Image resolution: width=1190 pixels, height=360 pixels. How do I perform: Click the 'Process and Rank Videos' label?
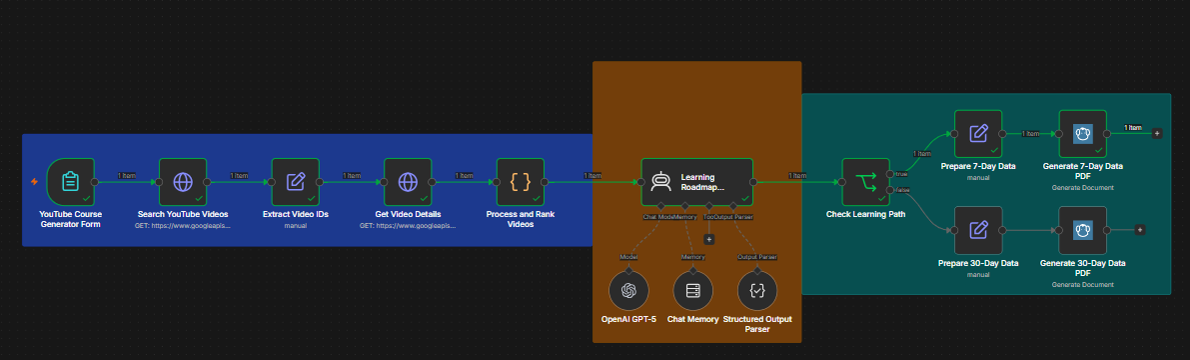pos(520,219)
